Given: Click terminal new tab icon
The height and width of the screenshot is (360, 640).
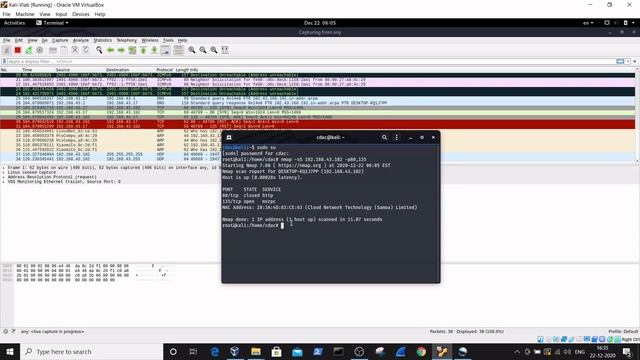Looking at the screenshot, I should coord(229,138).
